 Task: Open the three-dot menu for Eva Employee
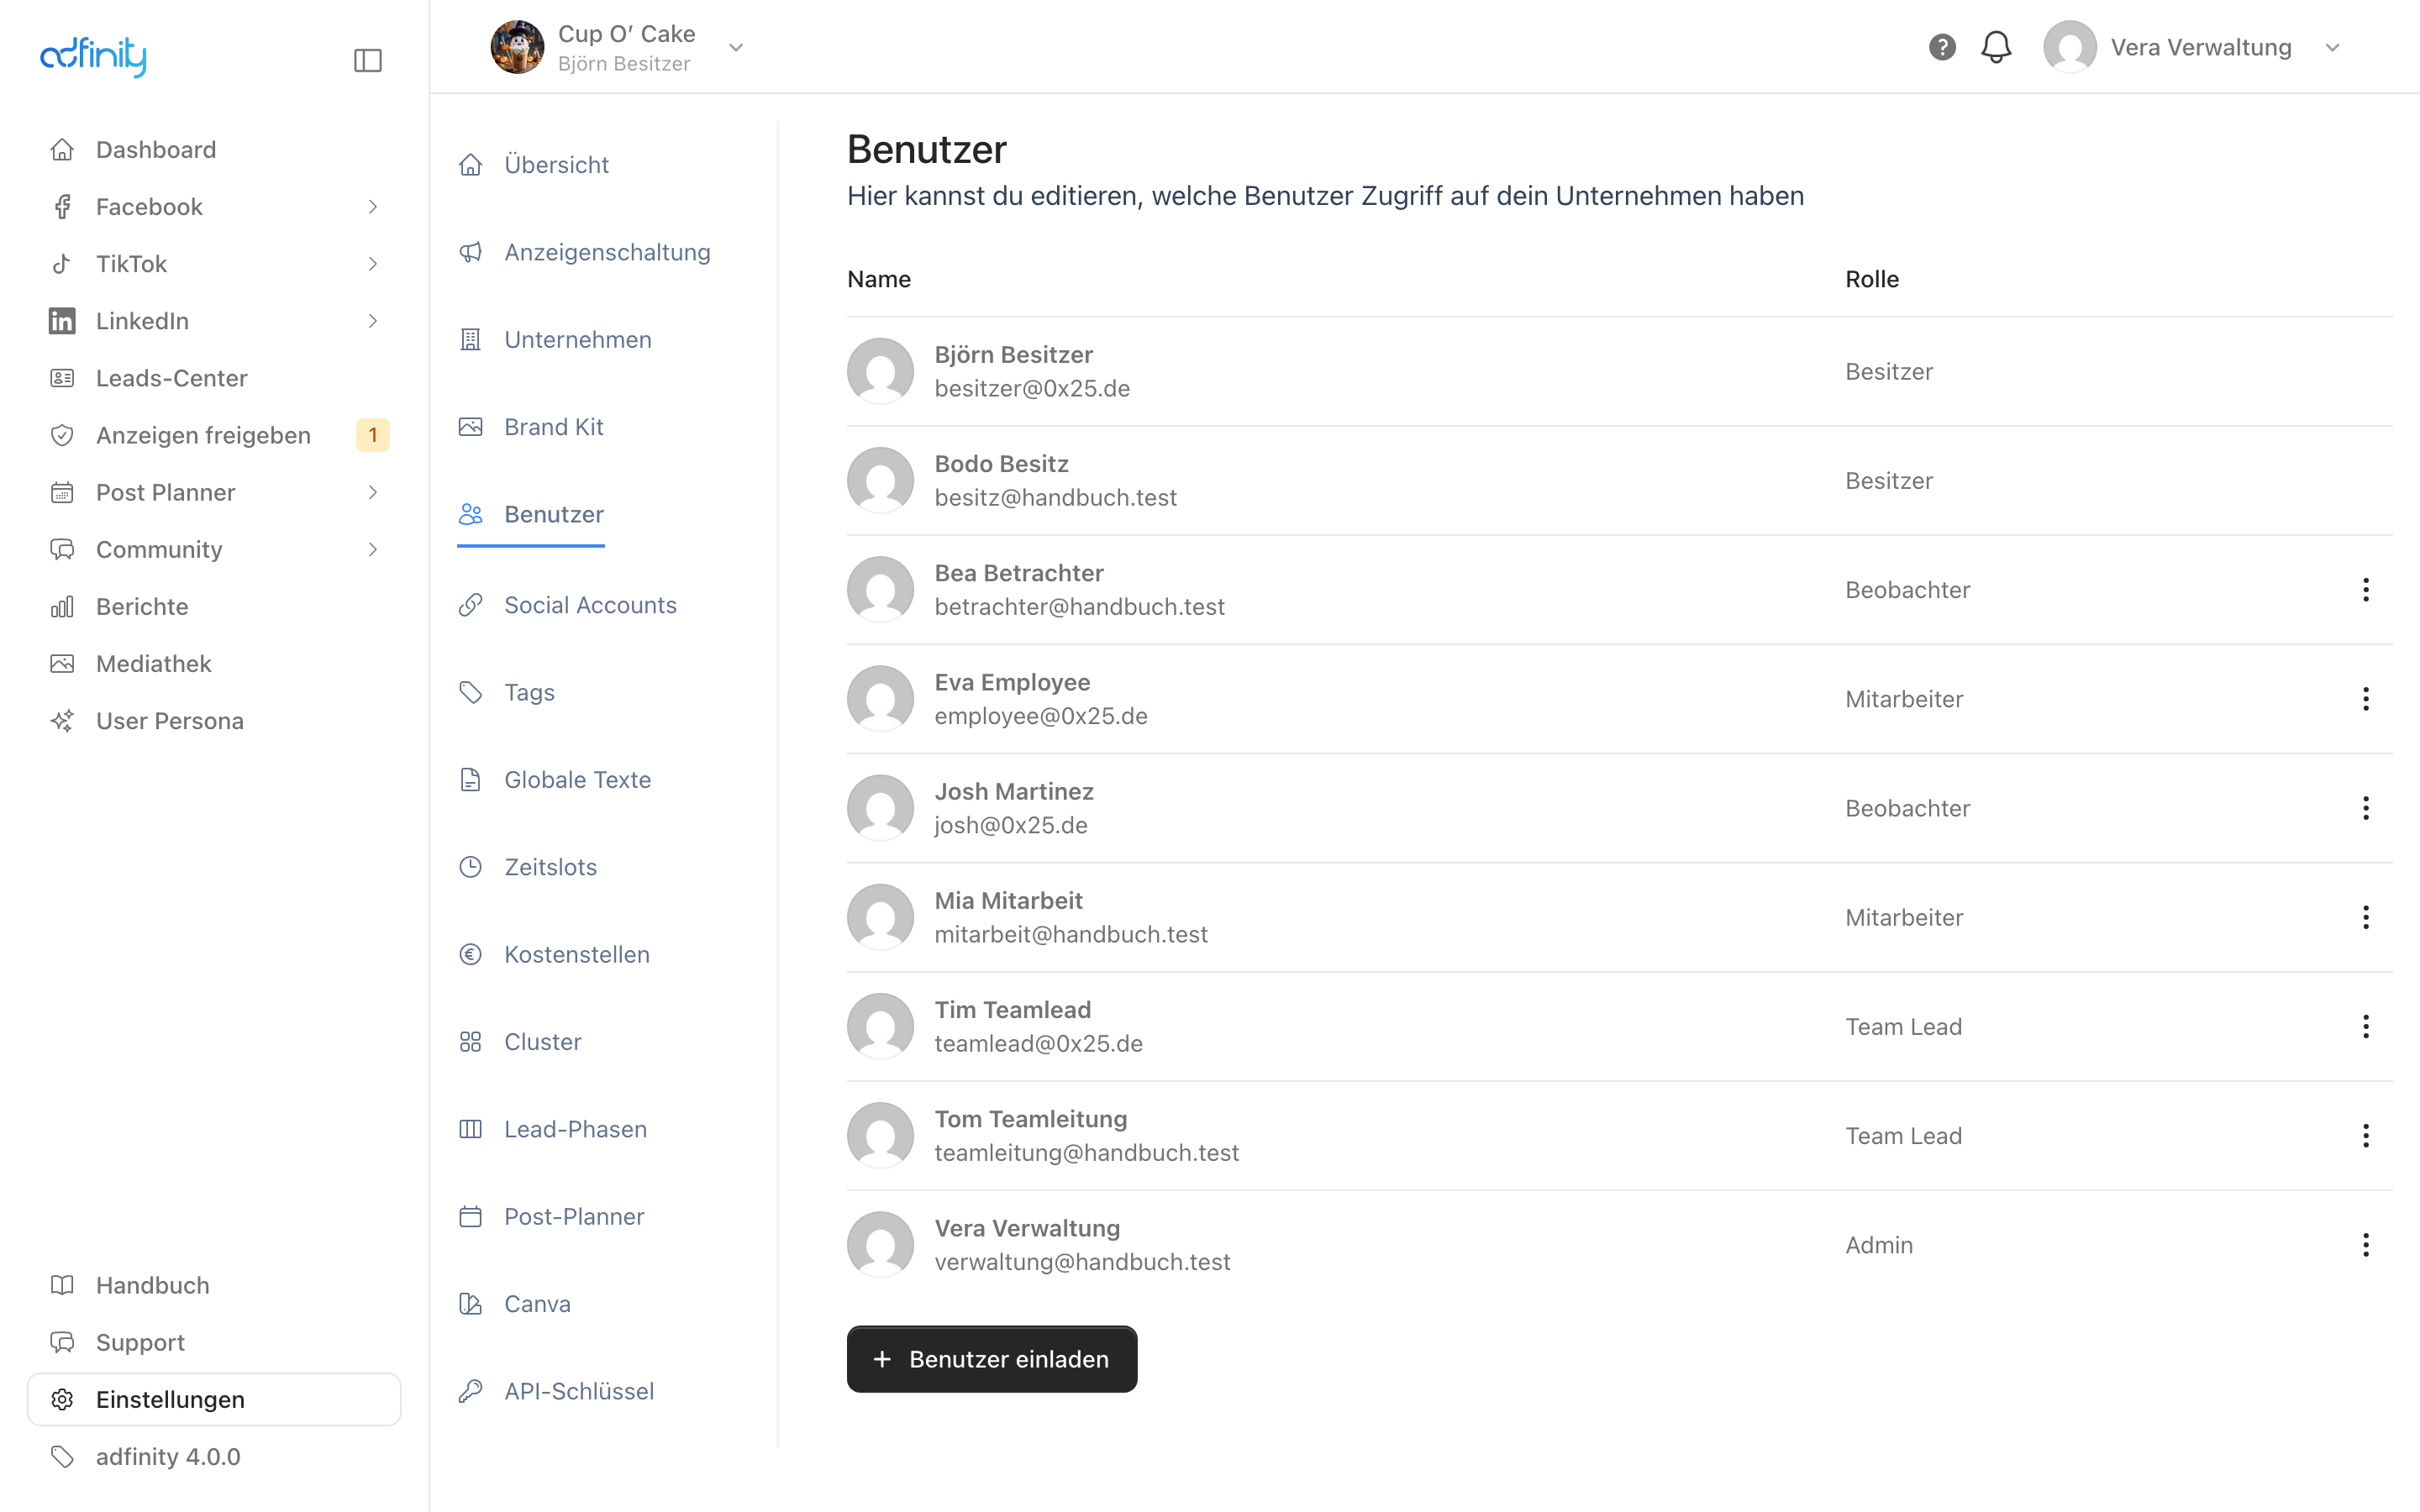click(x=2365, y=699)
